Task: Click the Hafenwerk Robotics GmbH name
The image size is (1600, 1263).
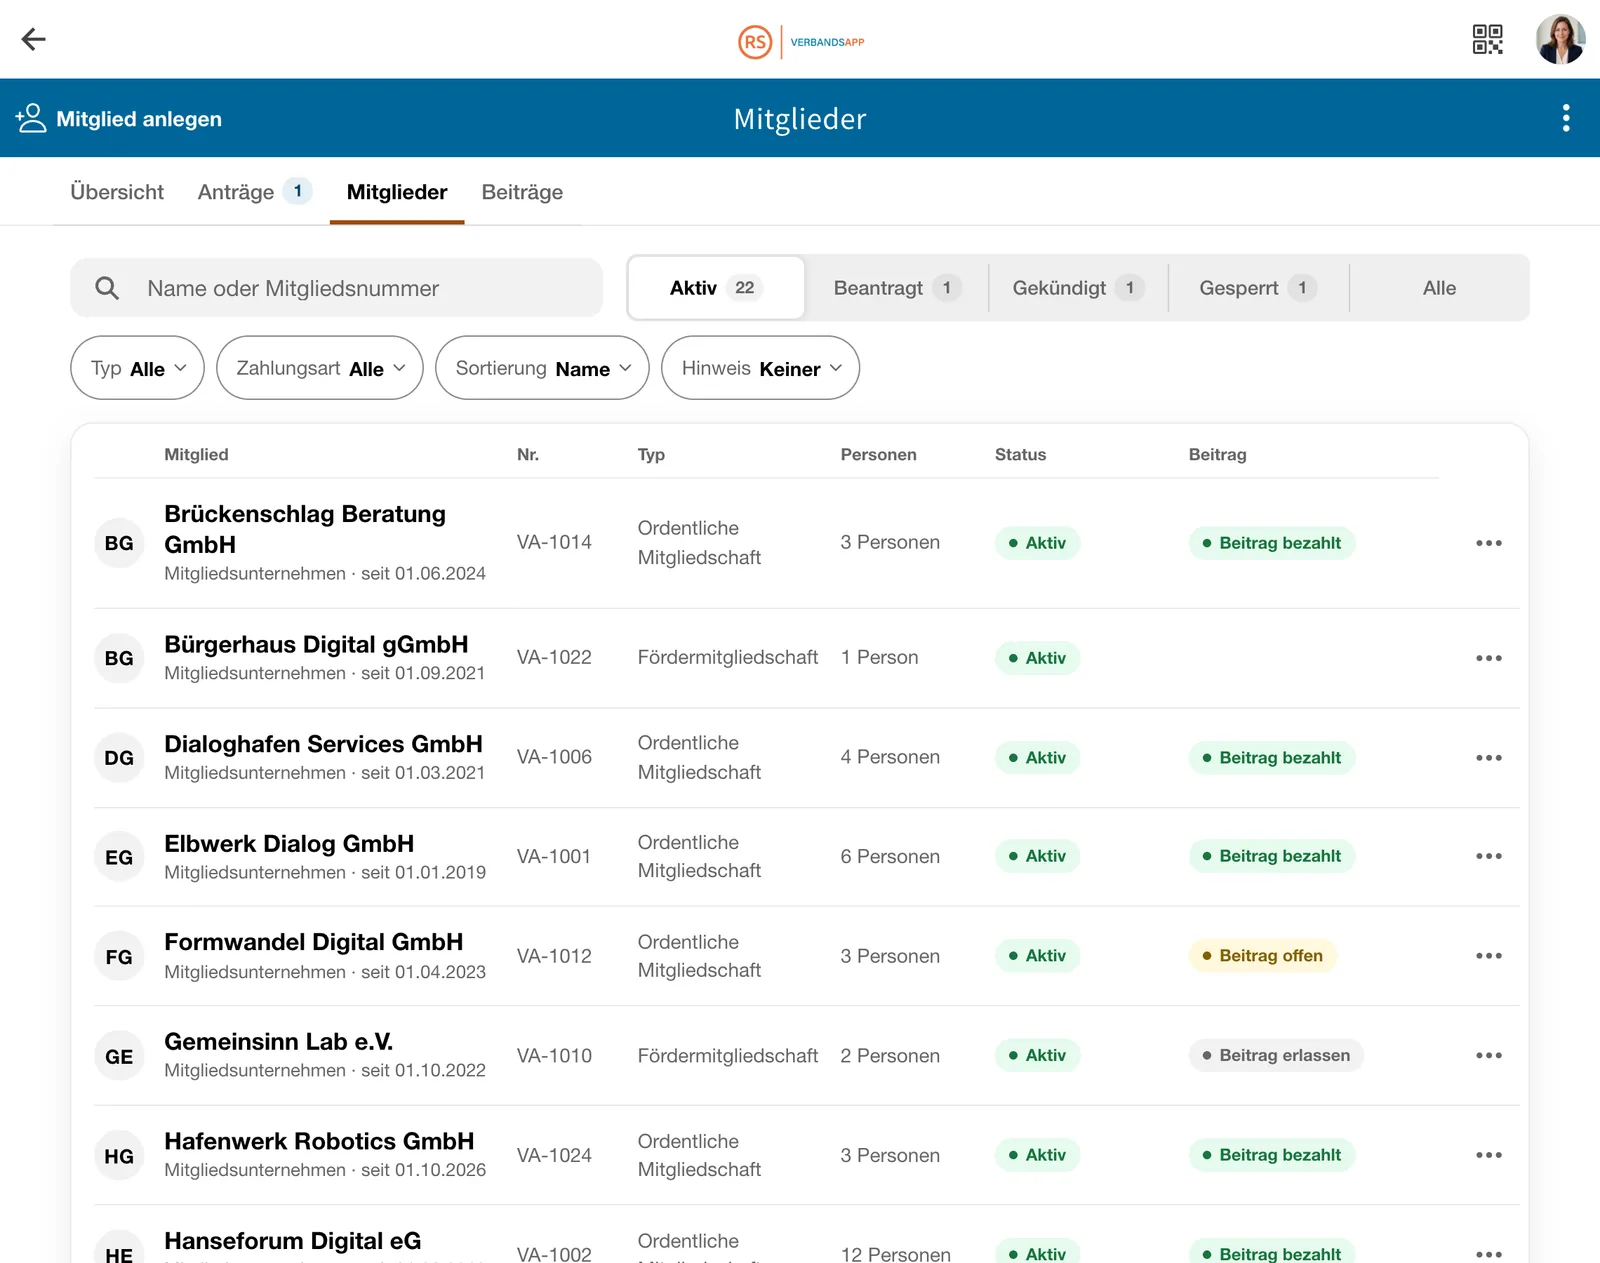Action: (319, 1141)
